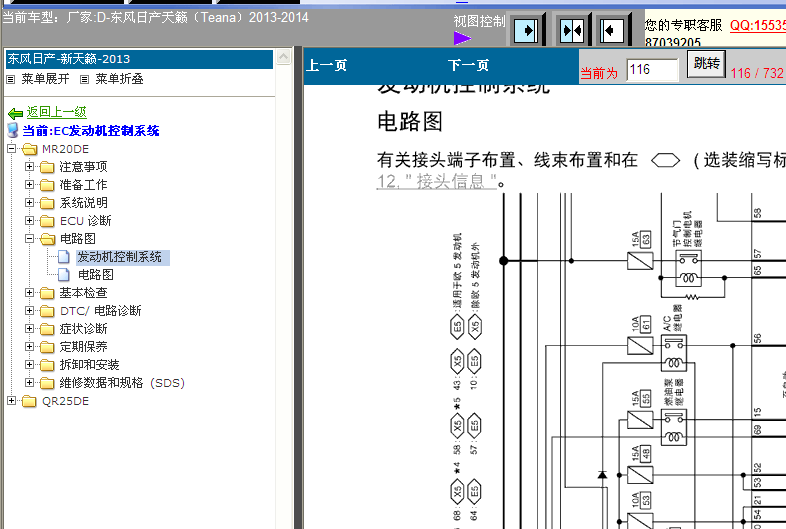Click the 准备工作 folder icon
The height and width of the screenshot is (529, 786).
[47, 185]
